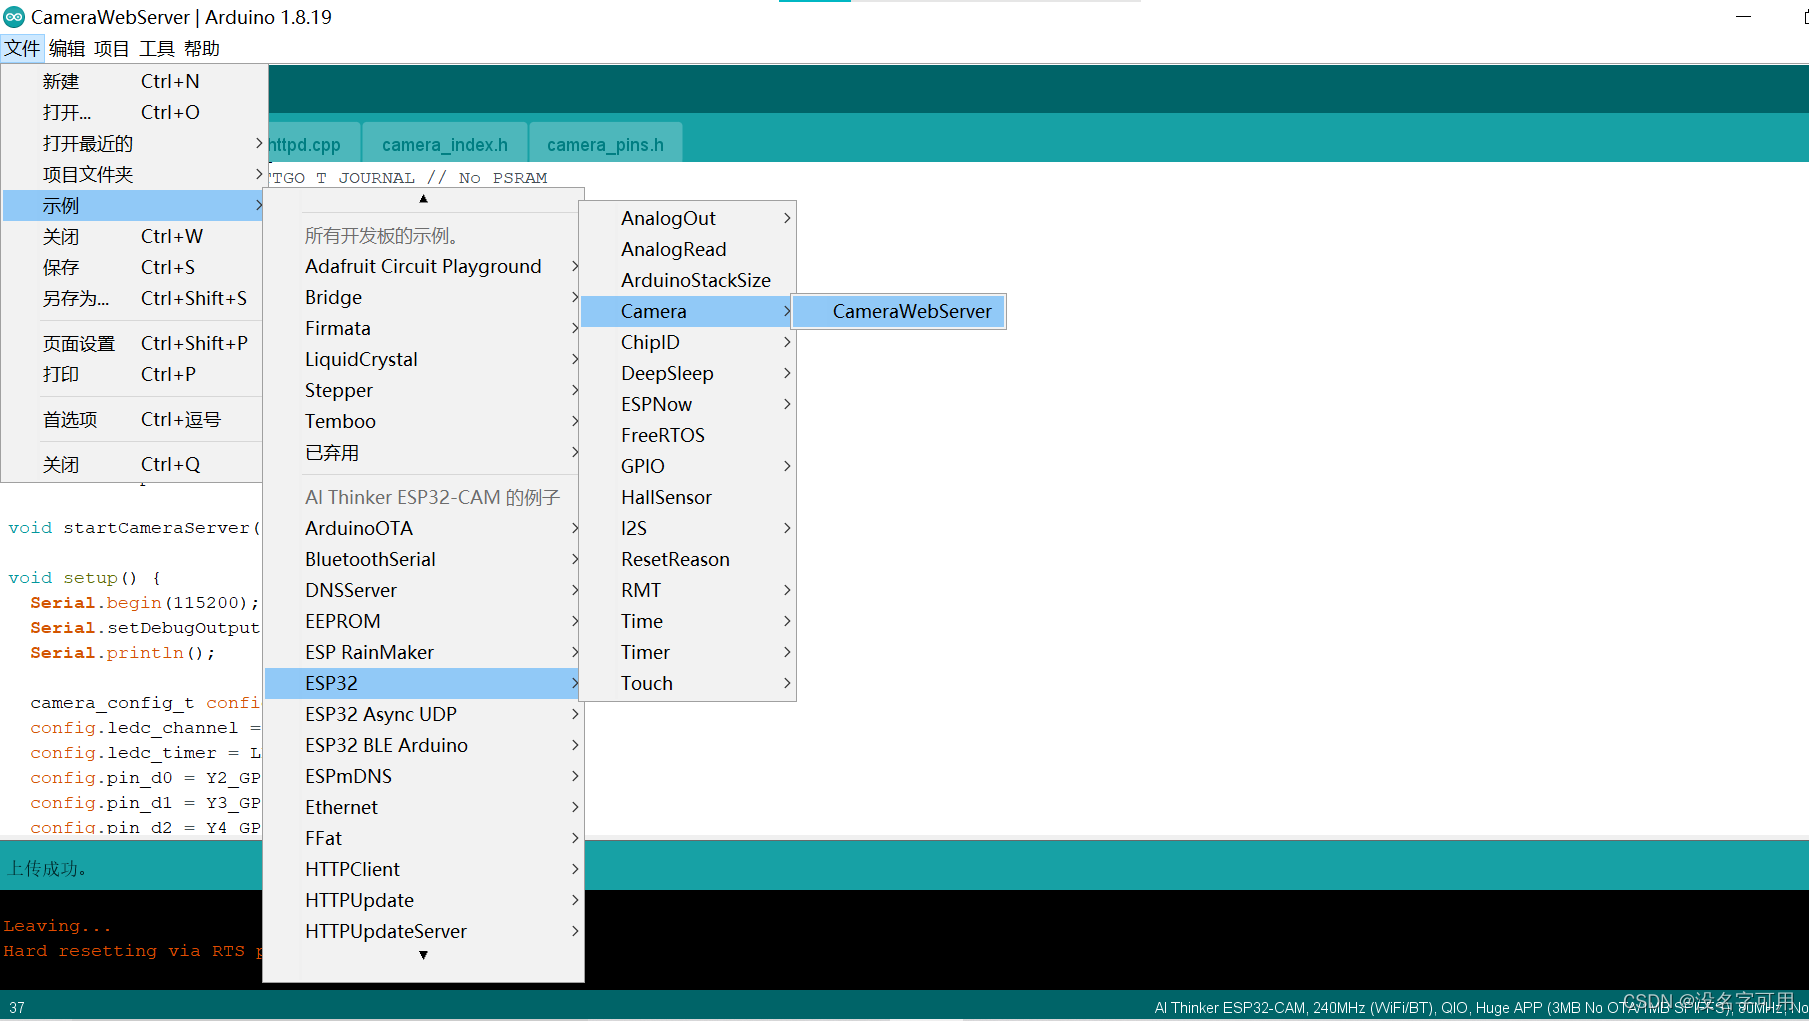Open 首选项 preferences entry
This screenshot has width=1809, height=1021.
click(134, 419)
